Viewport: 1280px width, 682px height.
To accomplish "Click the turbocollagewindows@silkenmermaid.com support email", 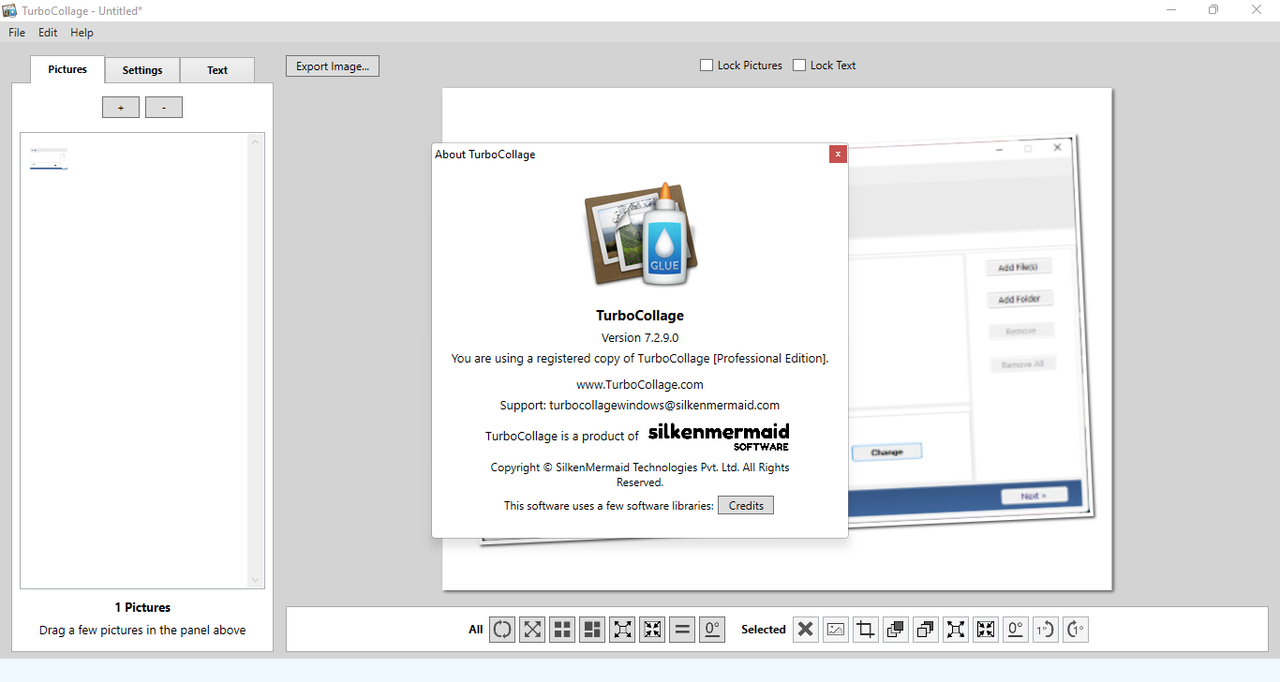I will (664, 405).
